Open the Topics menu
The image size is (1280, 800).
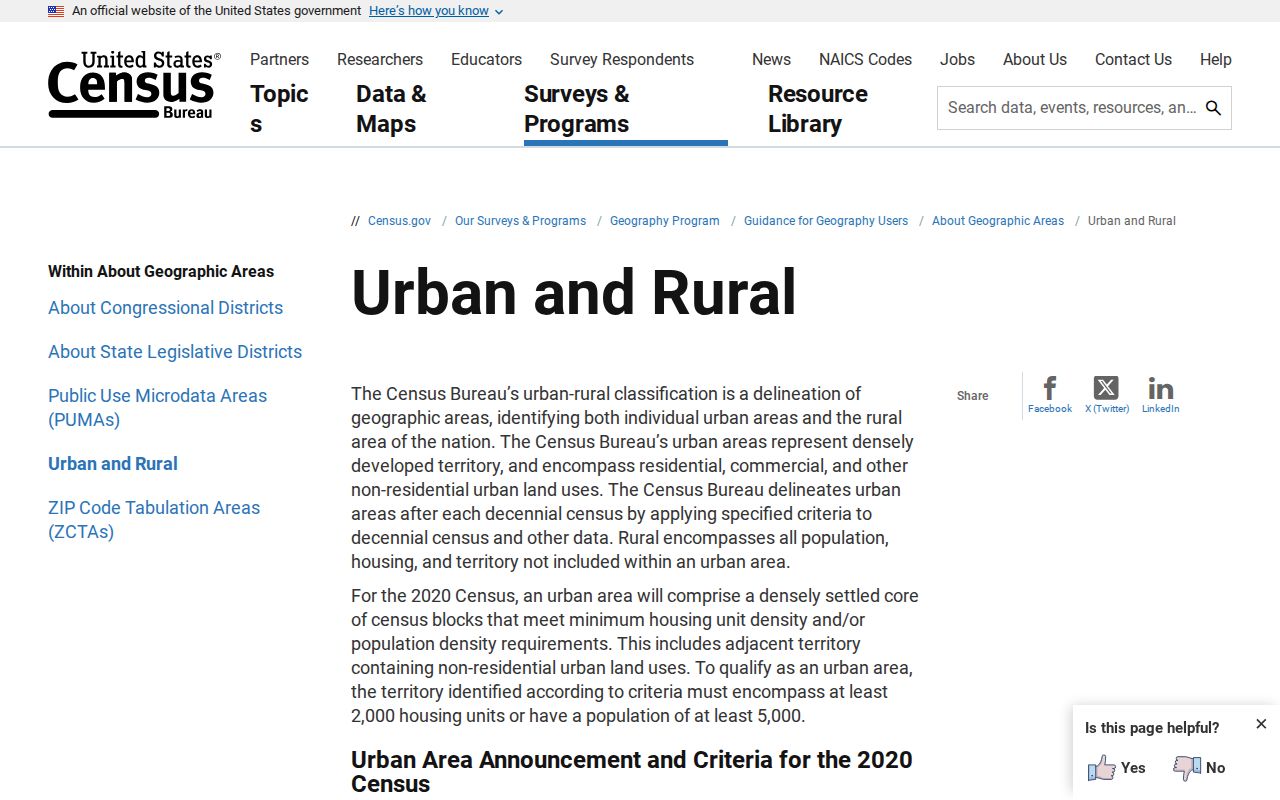(279, 109)
